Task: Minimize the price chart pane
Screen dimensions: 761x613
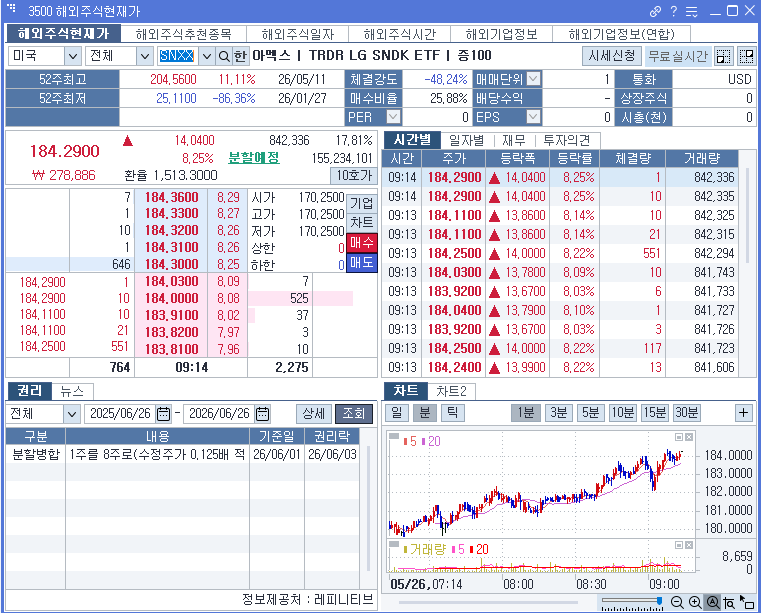Action: click(679, 437)
